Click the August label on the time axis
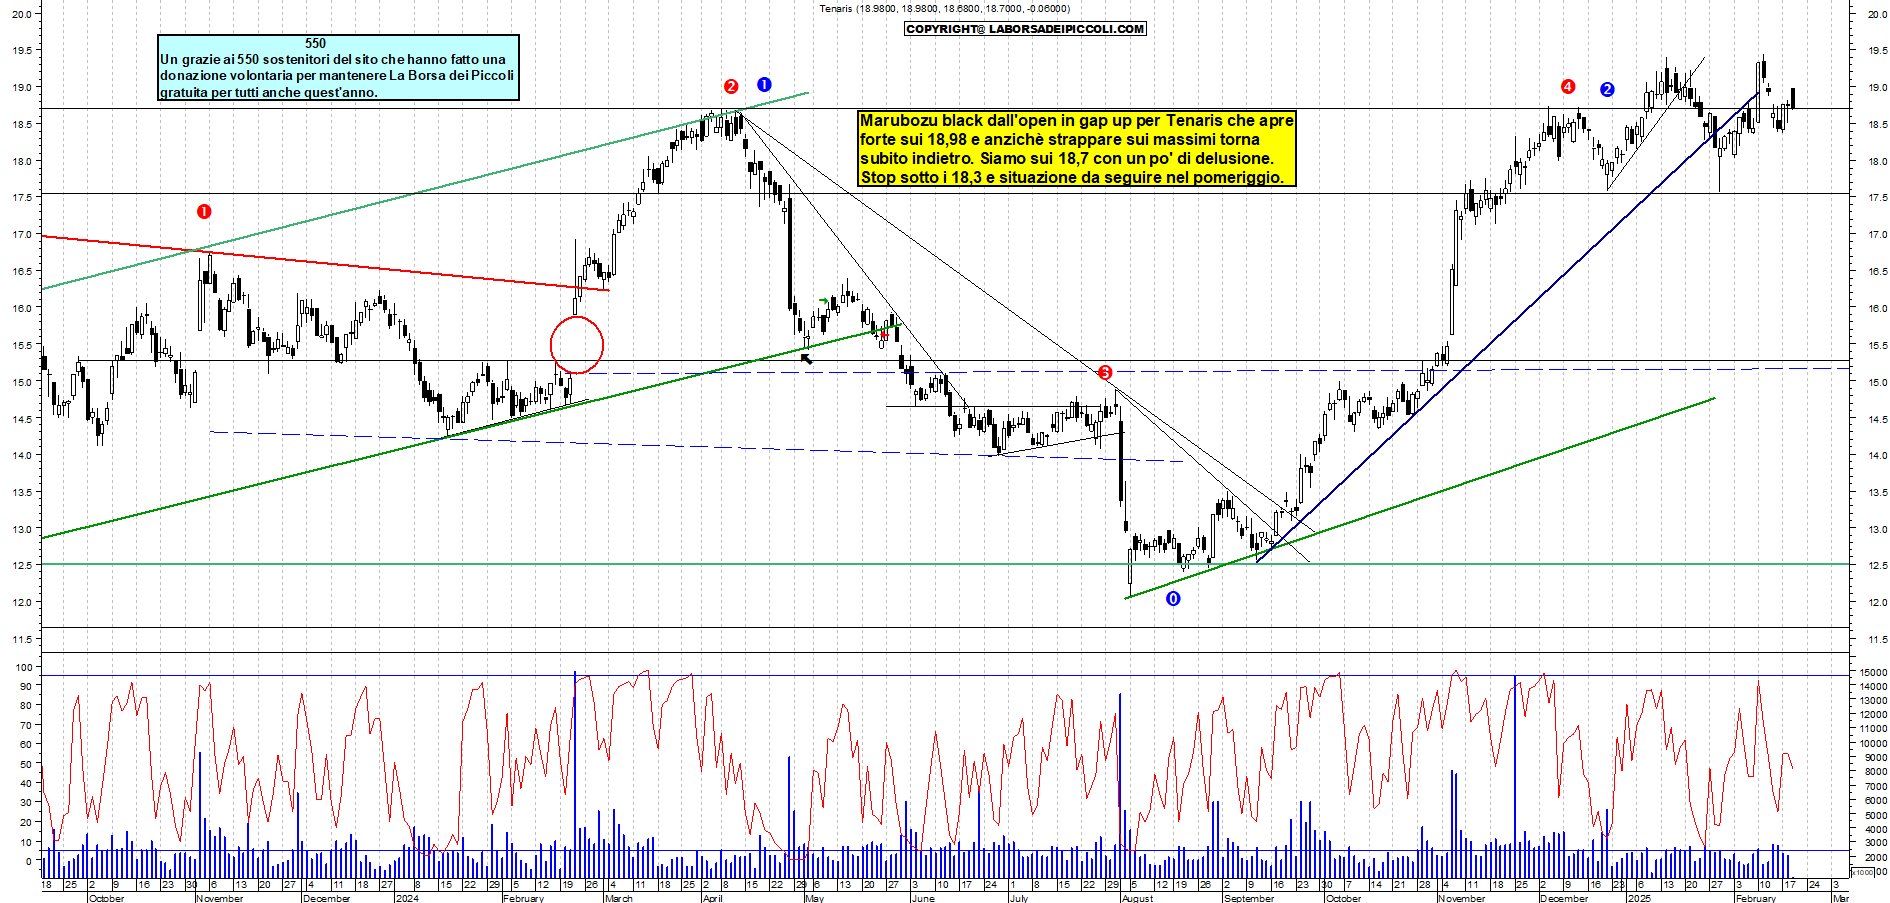 pyautogui.click(x=1137, y=898)
